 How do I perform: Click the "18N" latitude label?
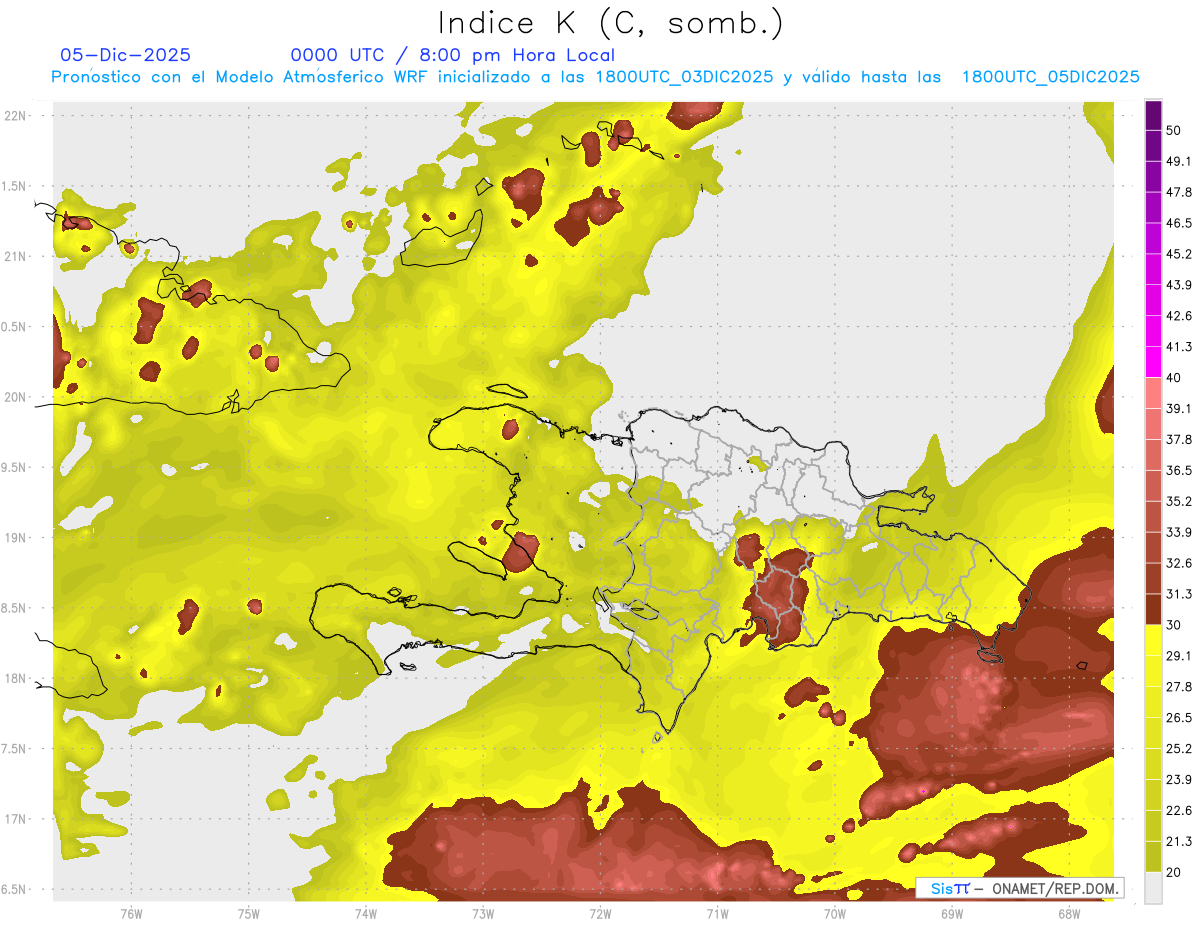coord(16,679)
